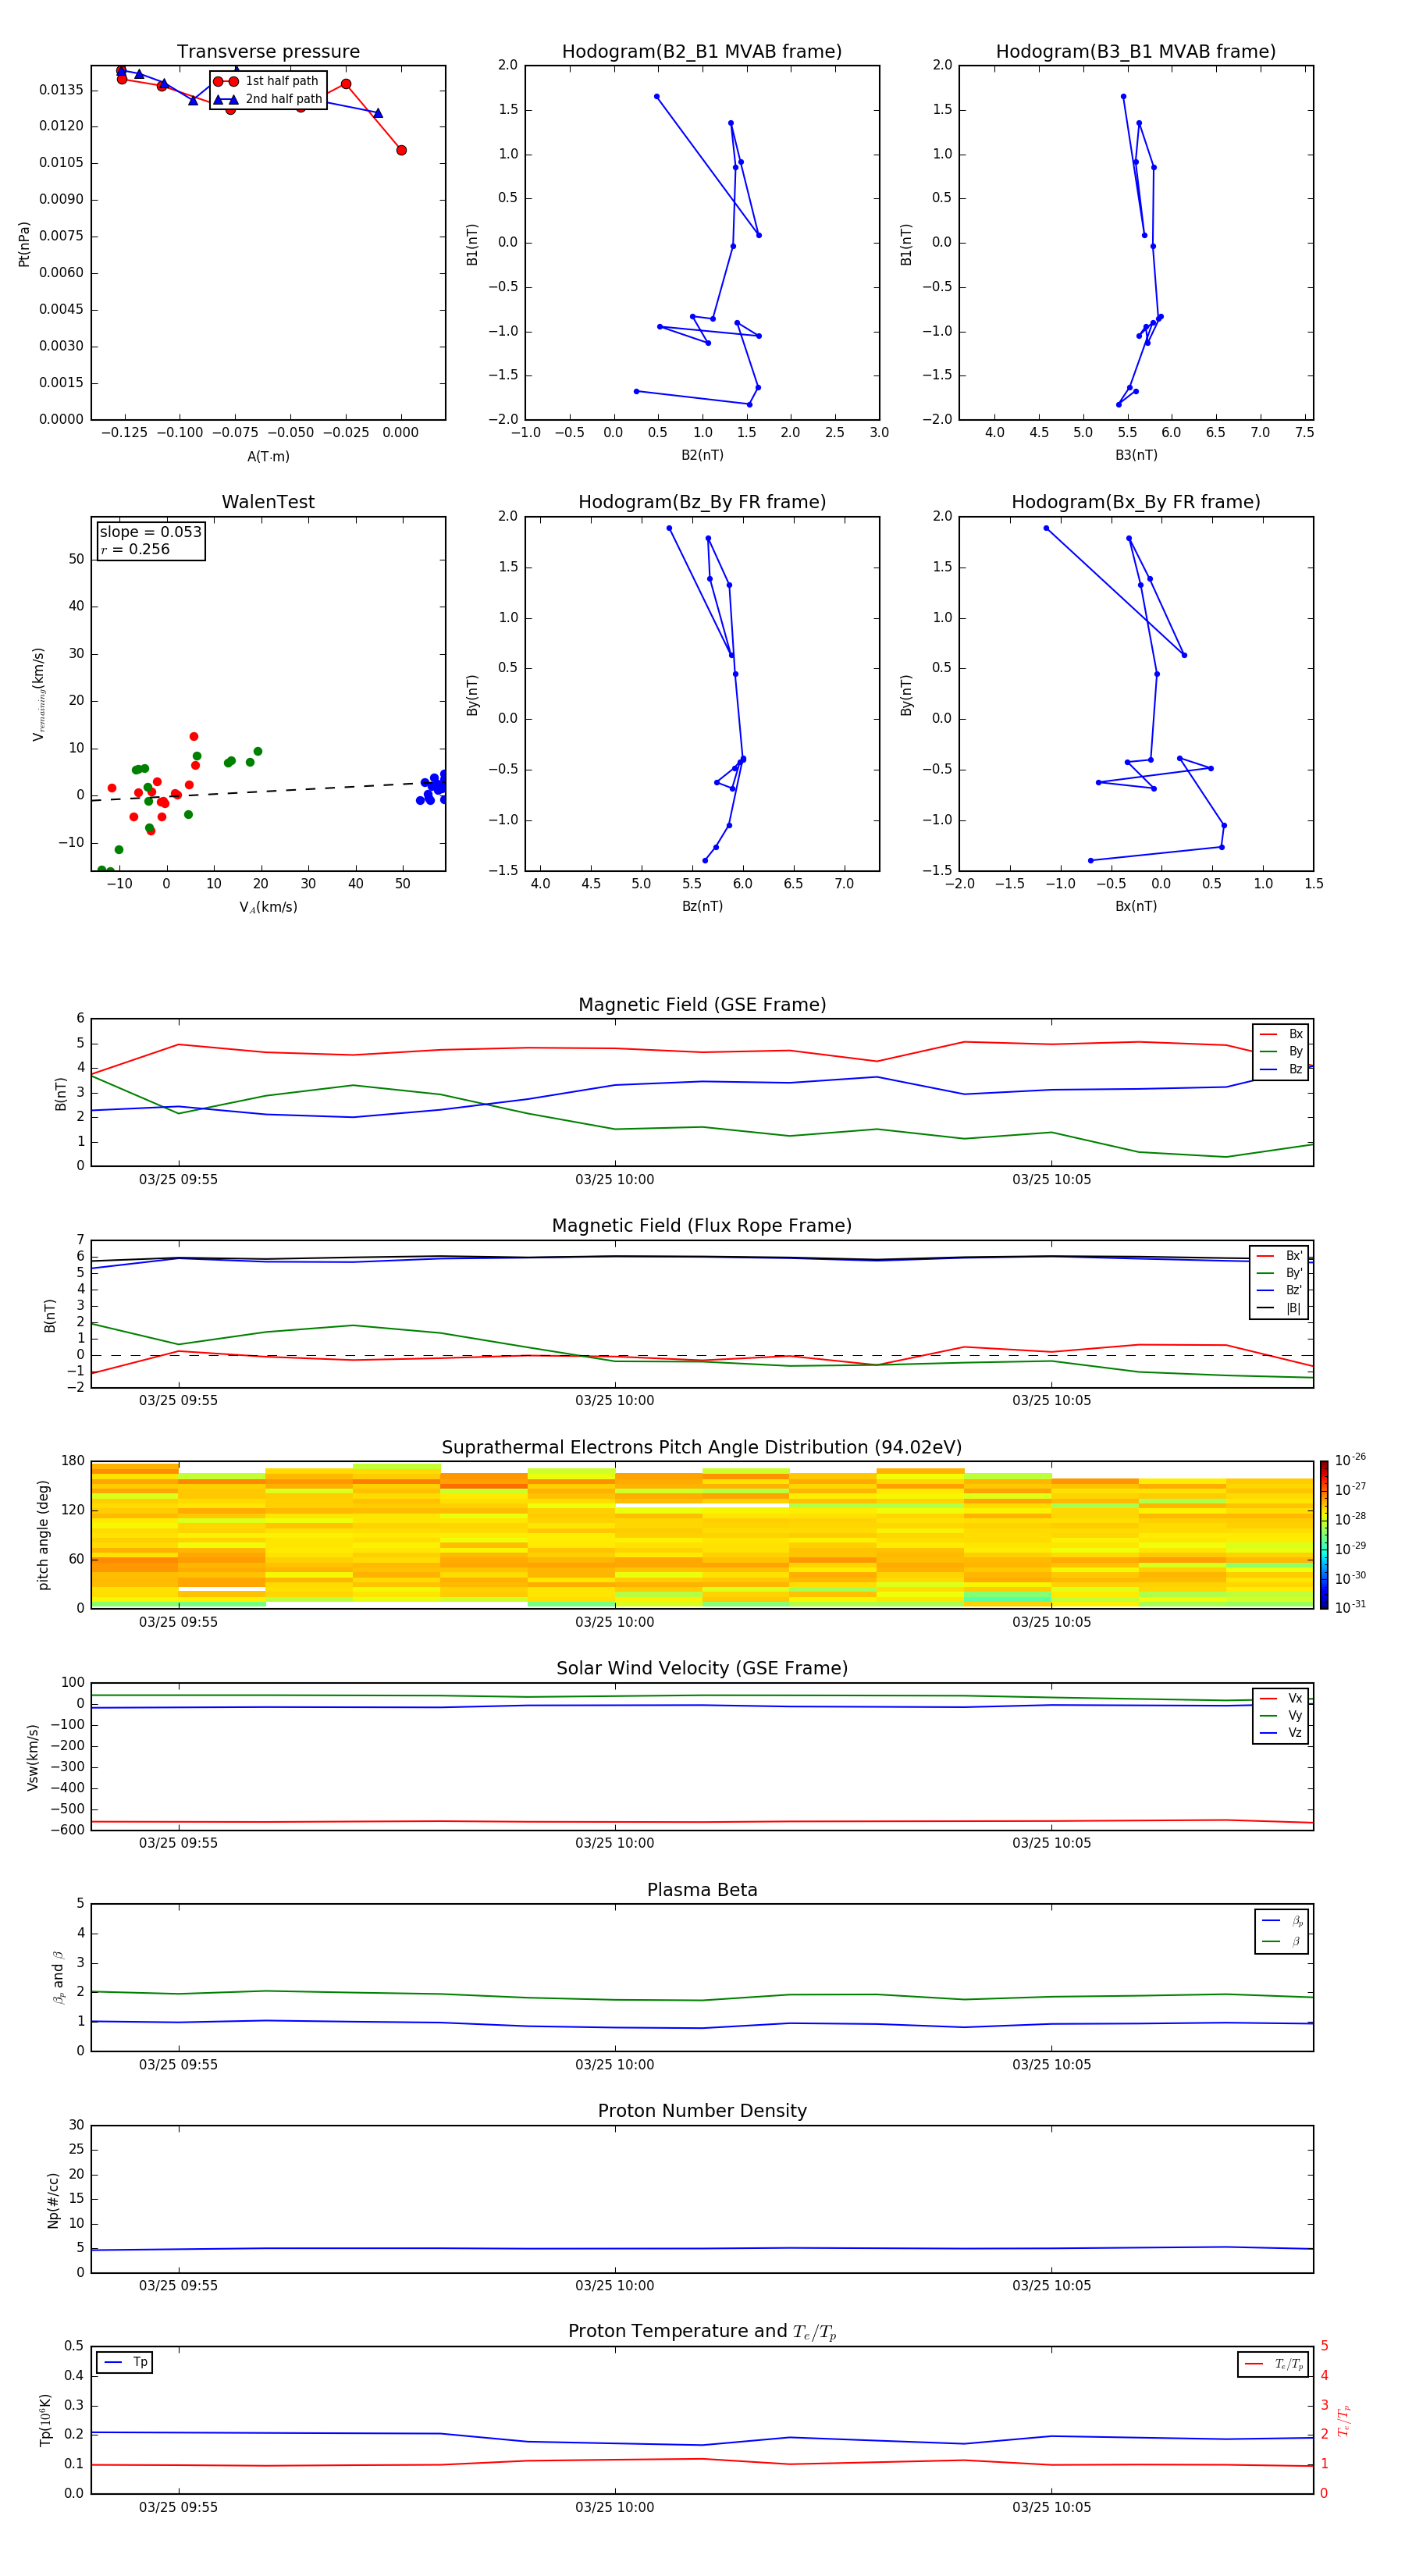This screenshot has width=1405, height=2576.
Task: Click the 10^-26 color bar label
Action: coord(1350,1460)
